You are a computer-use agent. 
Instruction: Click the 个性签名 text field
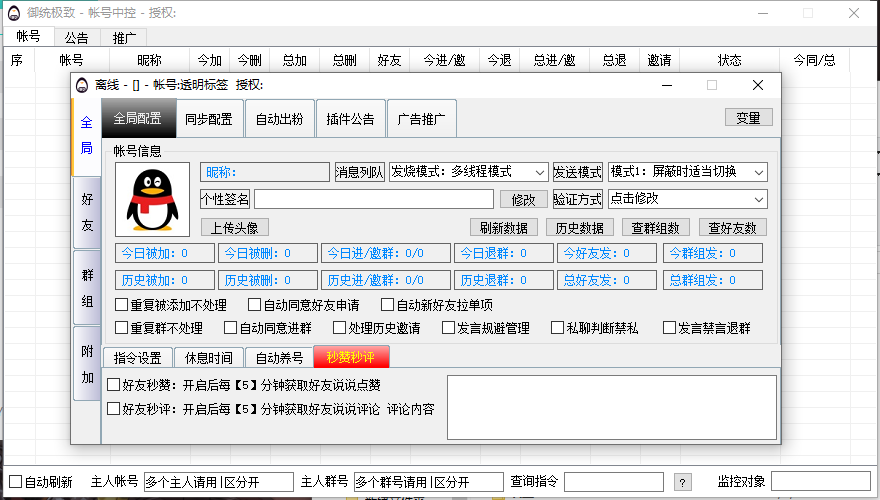[x=374, y=199]
